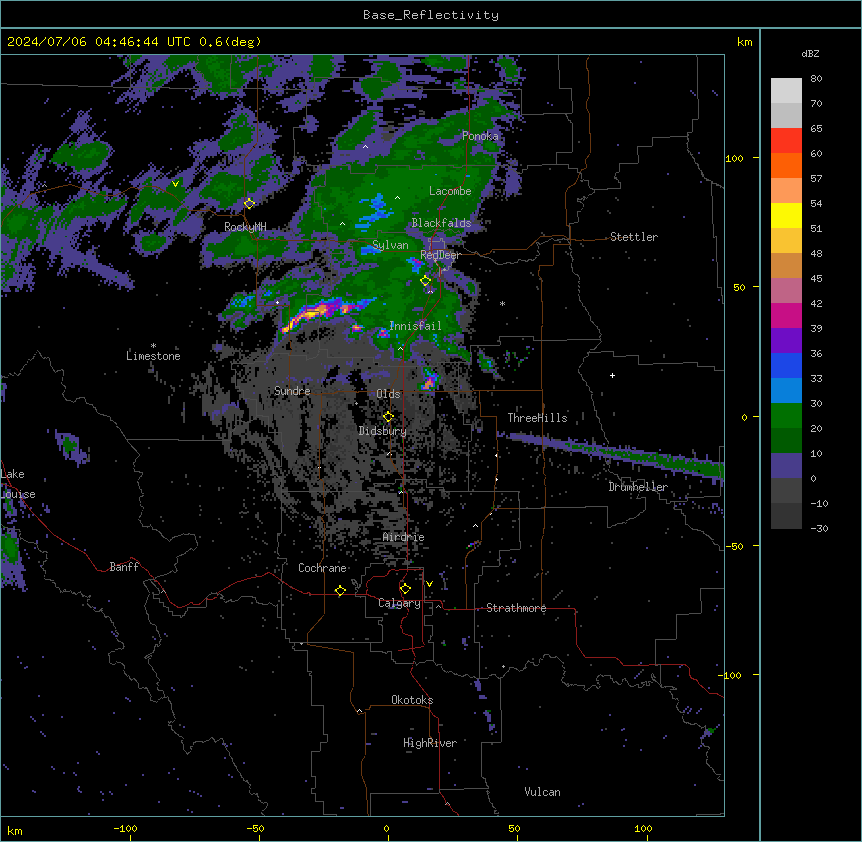Click the orange 57-60 dBZ legend swatch

click(786, 165)
